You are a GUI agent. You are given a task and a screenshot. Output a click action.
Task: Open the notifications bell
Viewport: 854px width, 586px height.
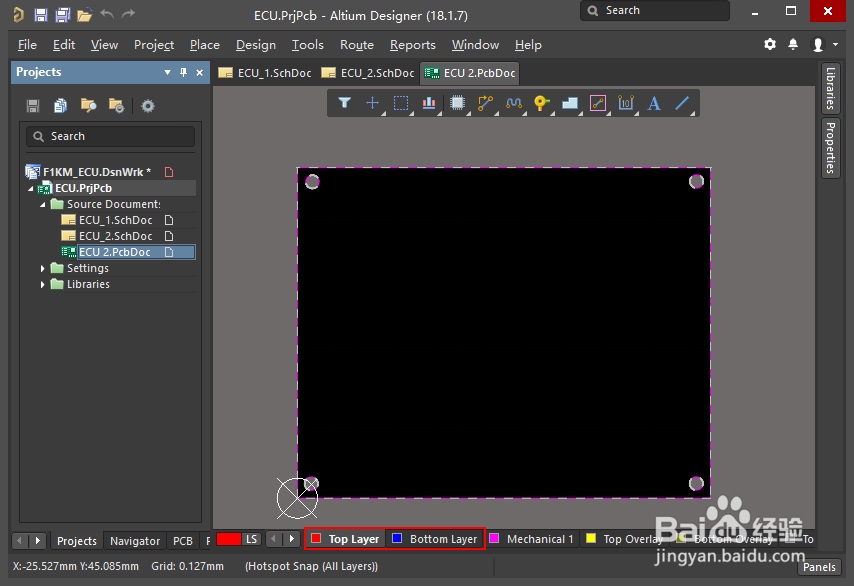click(x=793, y=44)
